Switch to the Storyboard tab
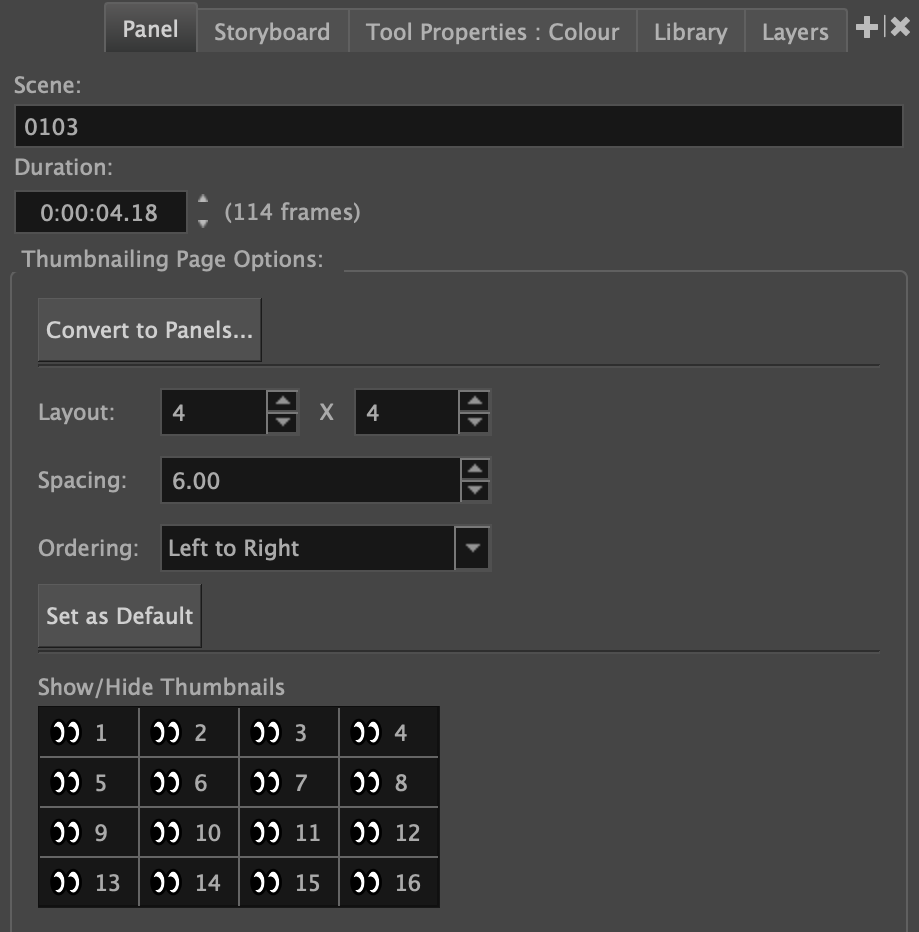The height and width of the screenshot is (932, 919). click(271, 32)
